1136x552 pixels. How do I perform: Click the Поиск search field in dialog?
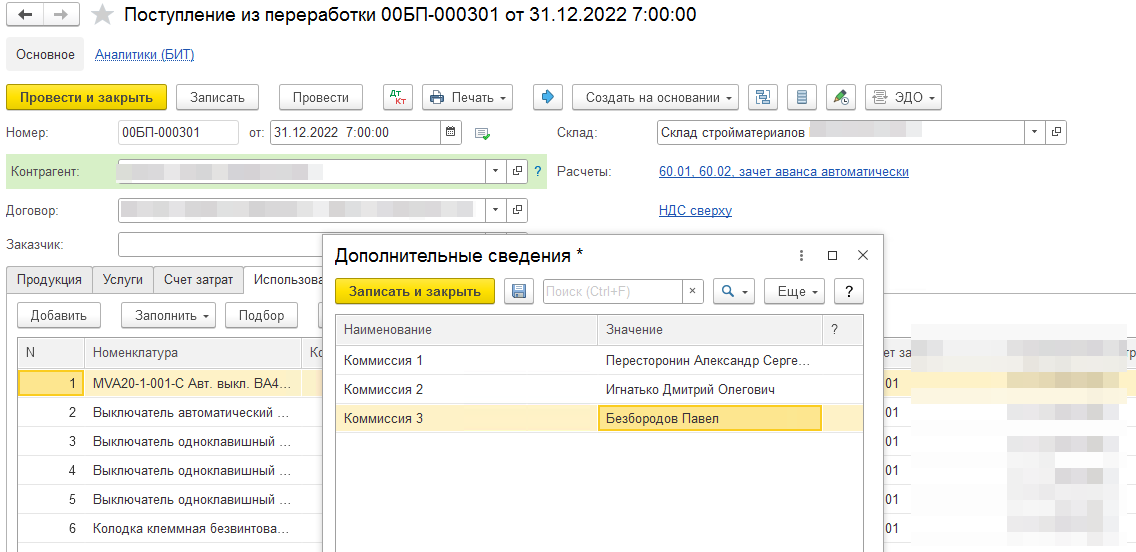(613, 291)
